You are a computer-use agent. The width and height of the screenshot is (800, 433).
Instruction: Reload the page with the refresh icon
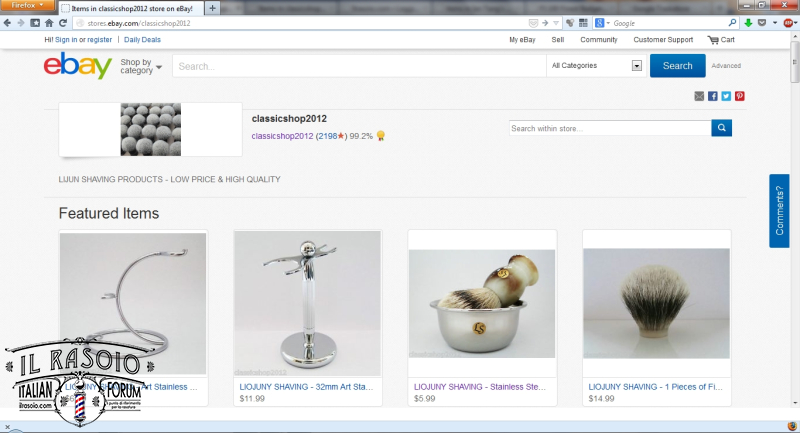(x=63, y=23)
